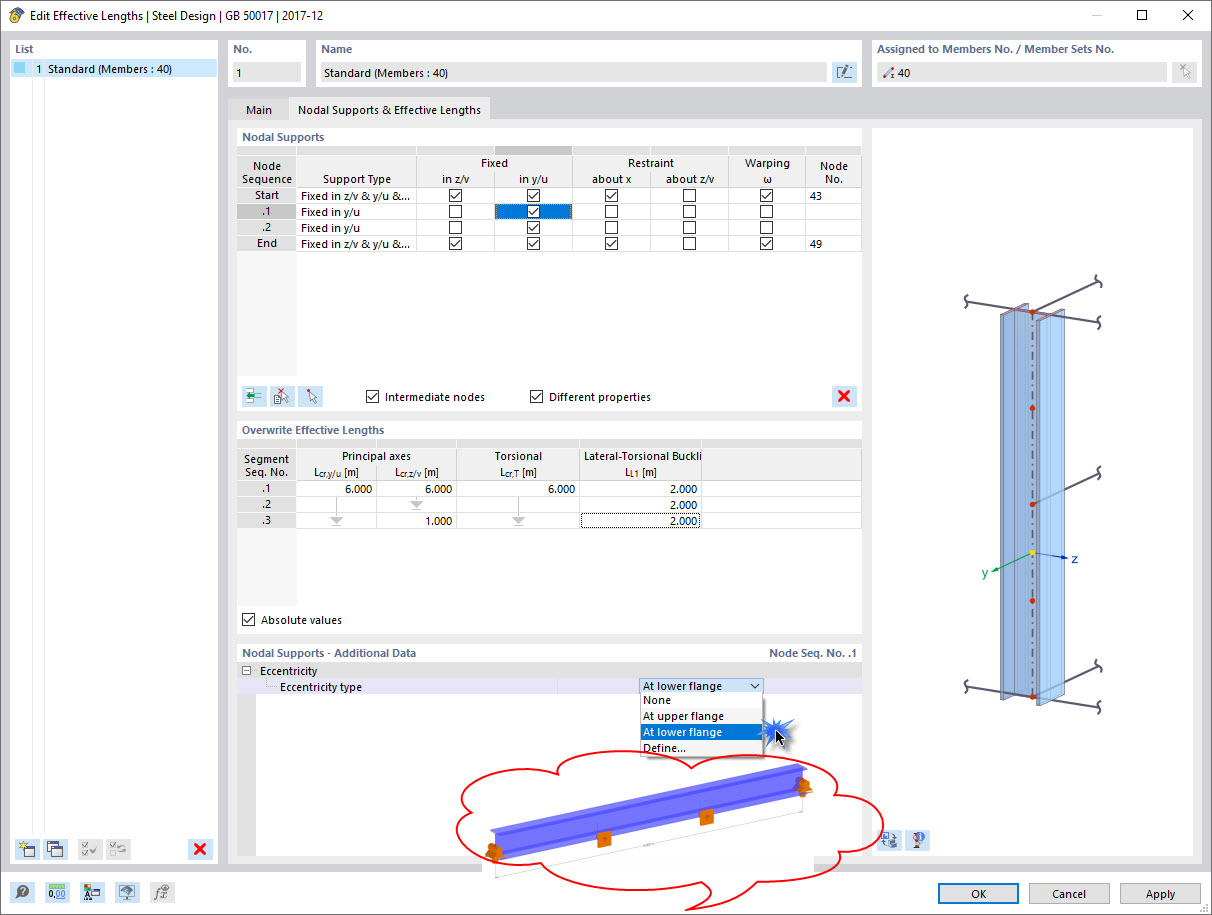Click the Name input field

[573, 73]
